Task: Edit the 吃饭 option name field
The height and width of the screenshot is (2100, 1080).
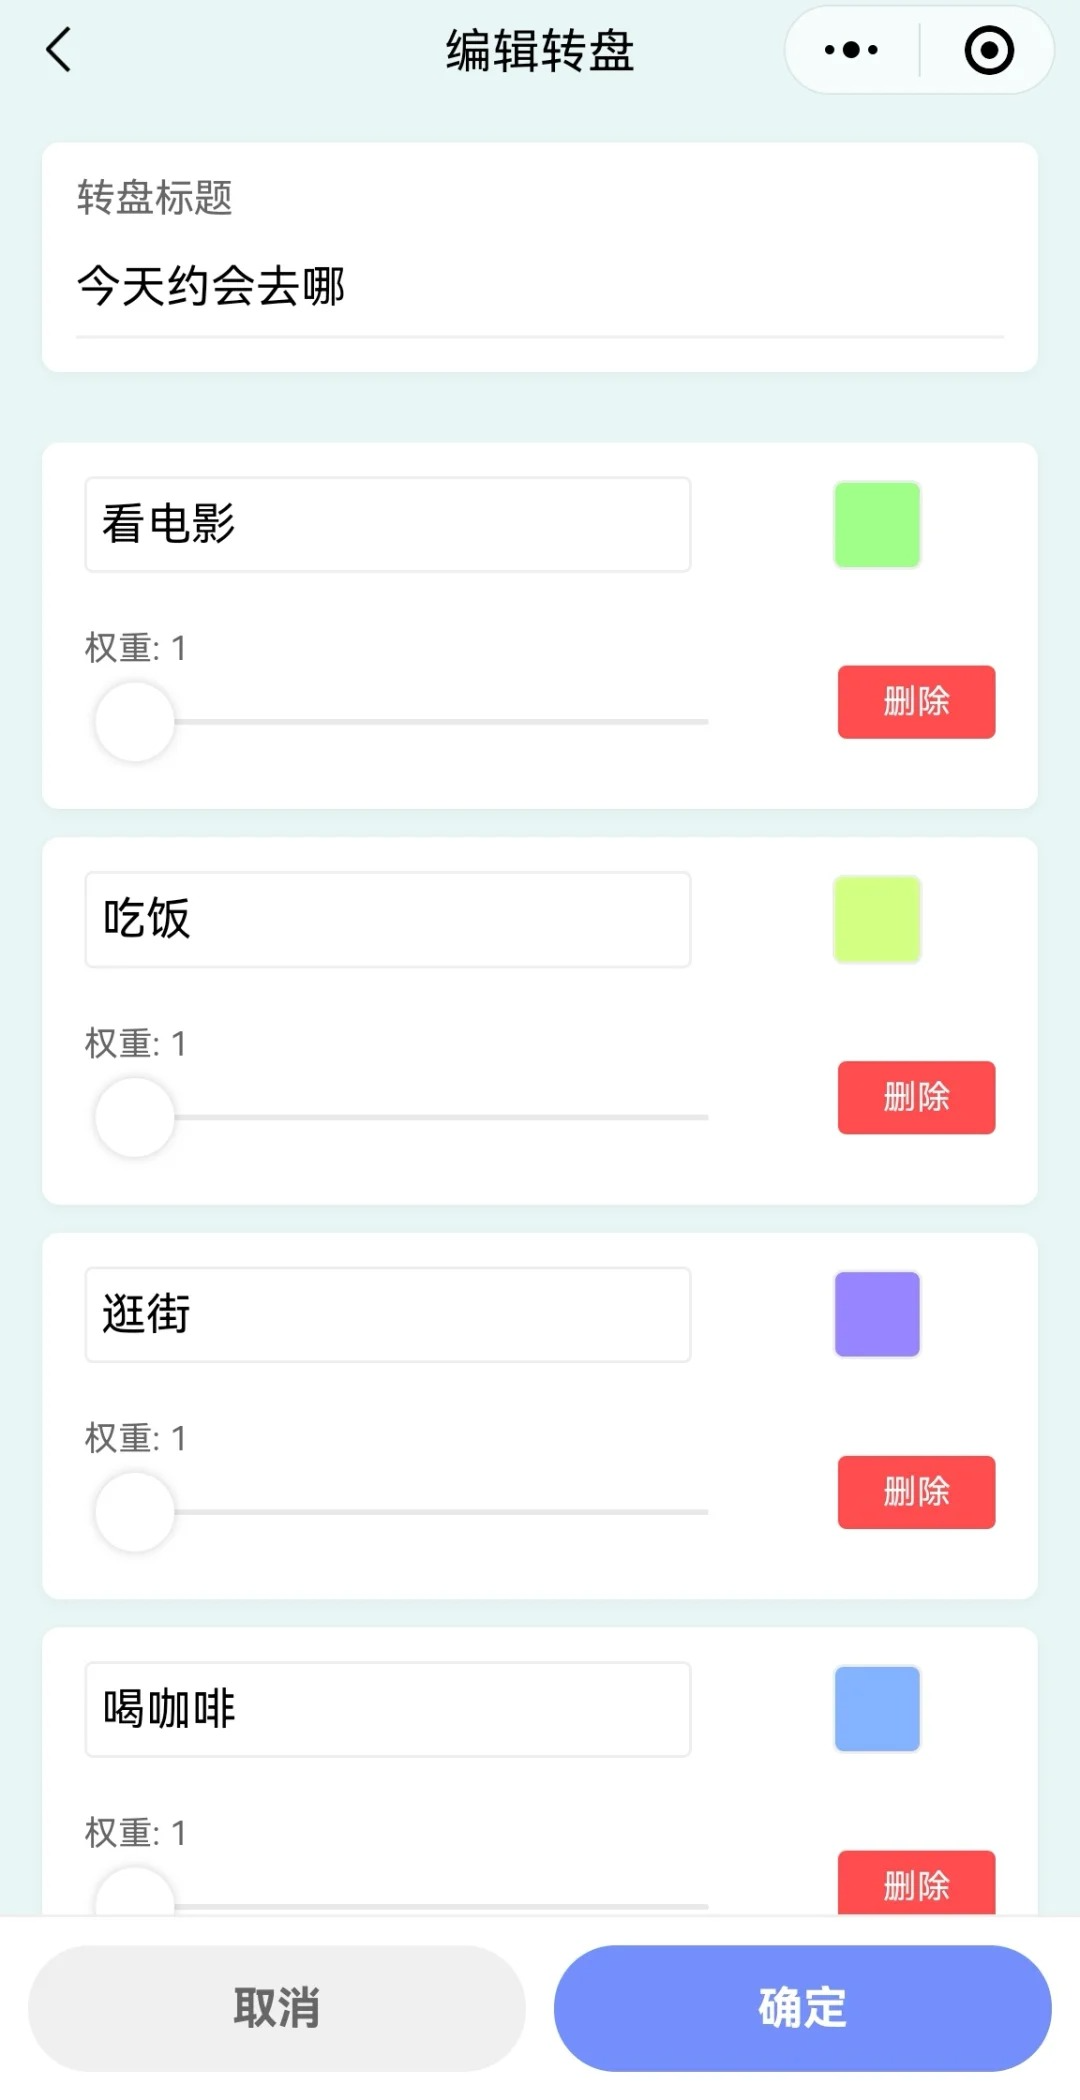Action: (388, 920)
